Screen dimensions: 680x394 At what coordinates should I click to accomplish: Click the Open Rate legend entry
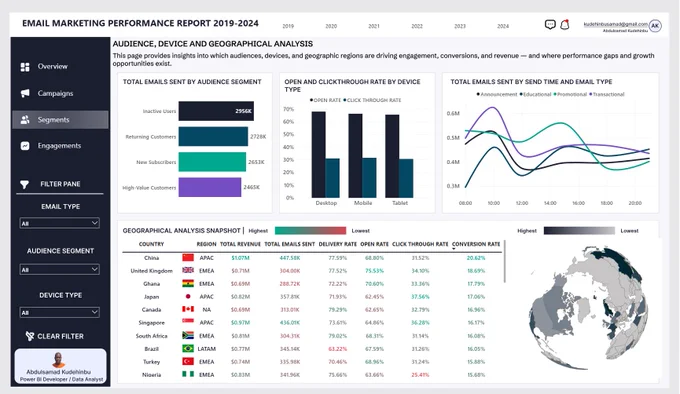(325, 100)
